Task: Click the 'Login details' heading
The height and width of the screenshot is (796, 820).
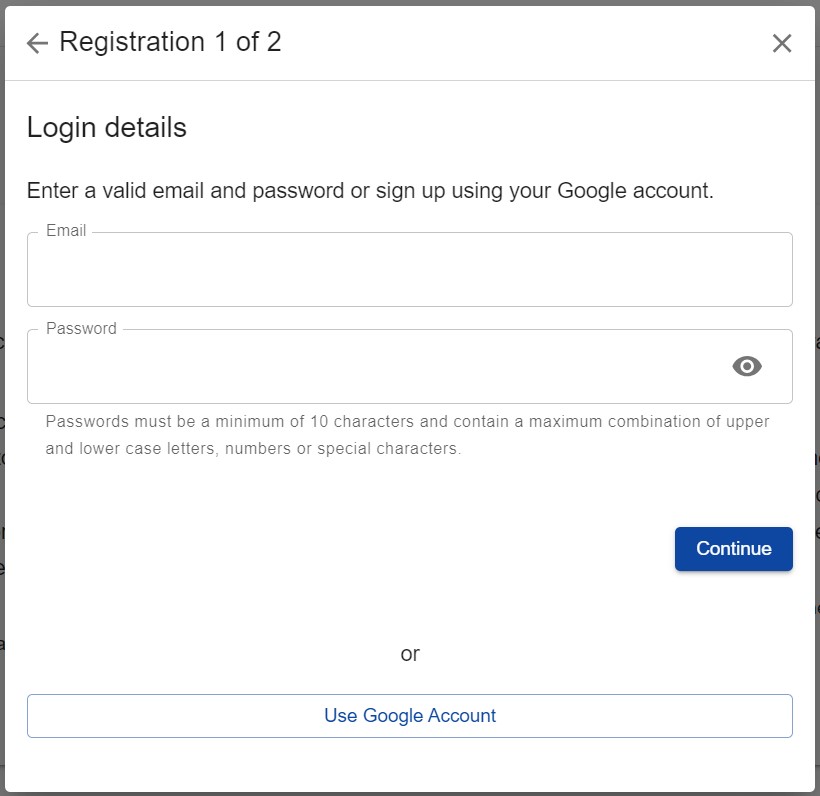Action: pos(107,128)
